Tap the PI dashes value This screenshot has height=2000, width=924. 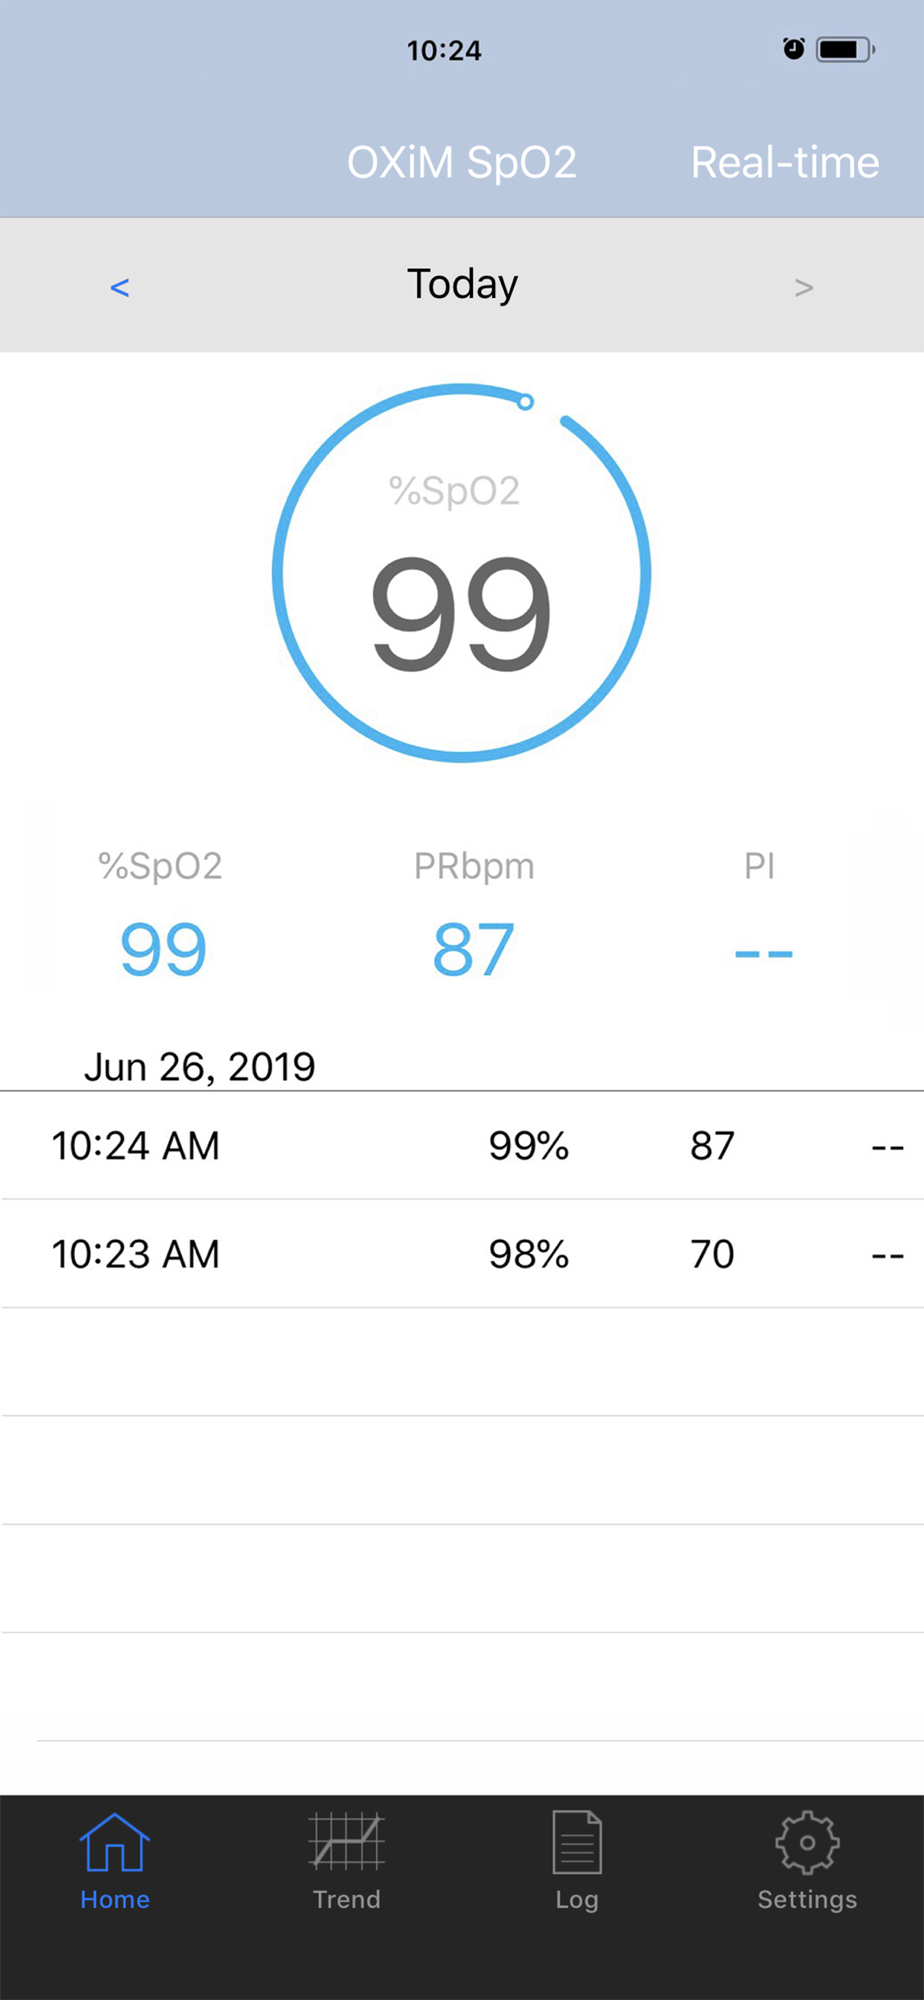click(x=763, y=954)
